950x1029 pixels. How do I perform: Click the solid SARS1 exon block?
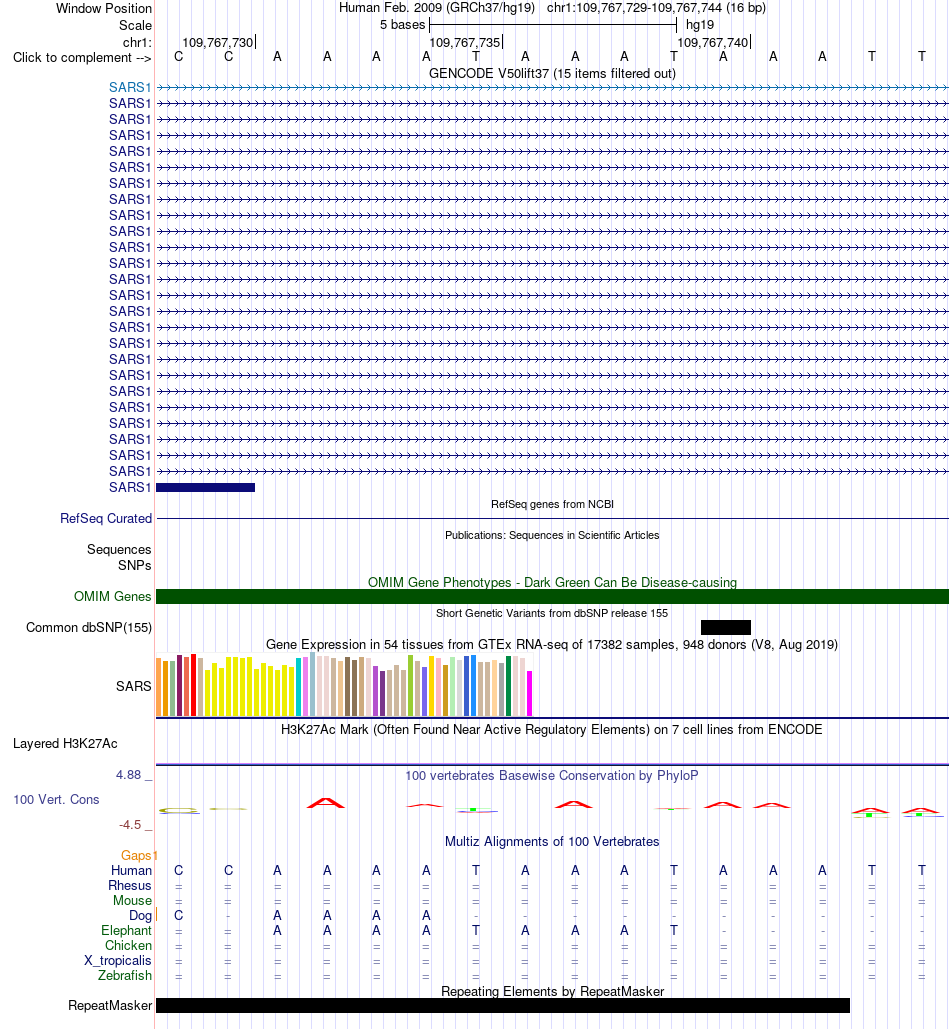tap(205, 488)
